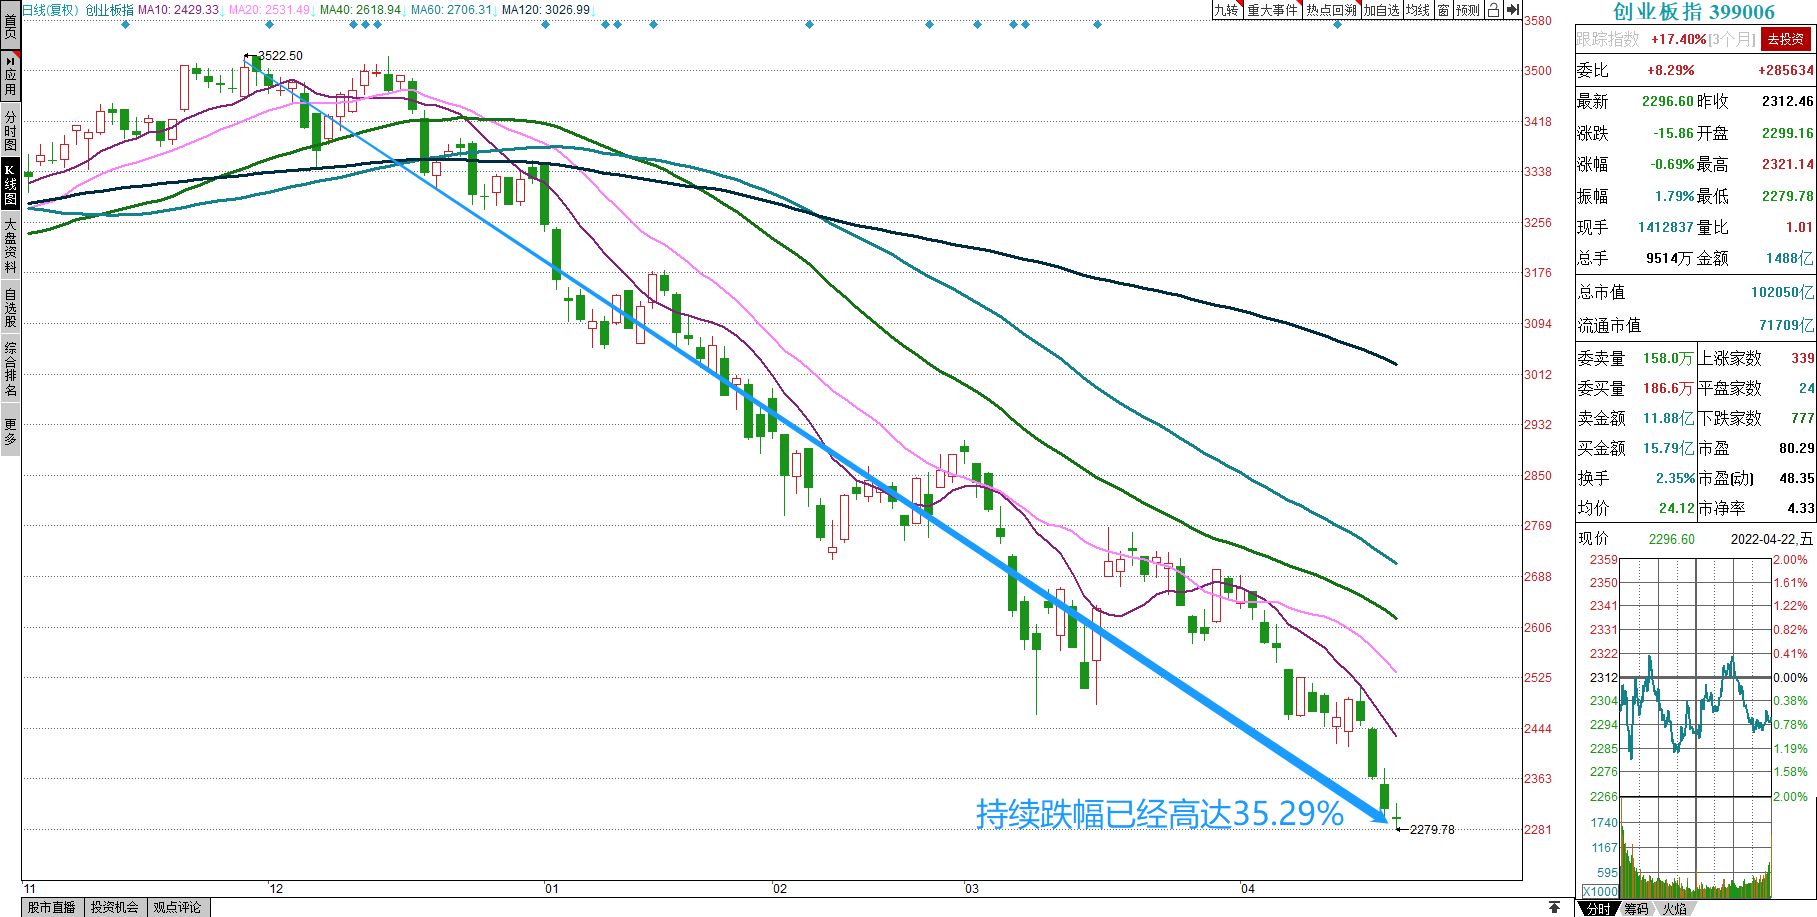Click the scroll-to-top arrow at bottom right
The image size is (1817, 917).
[1554, 907]
